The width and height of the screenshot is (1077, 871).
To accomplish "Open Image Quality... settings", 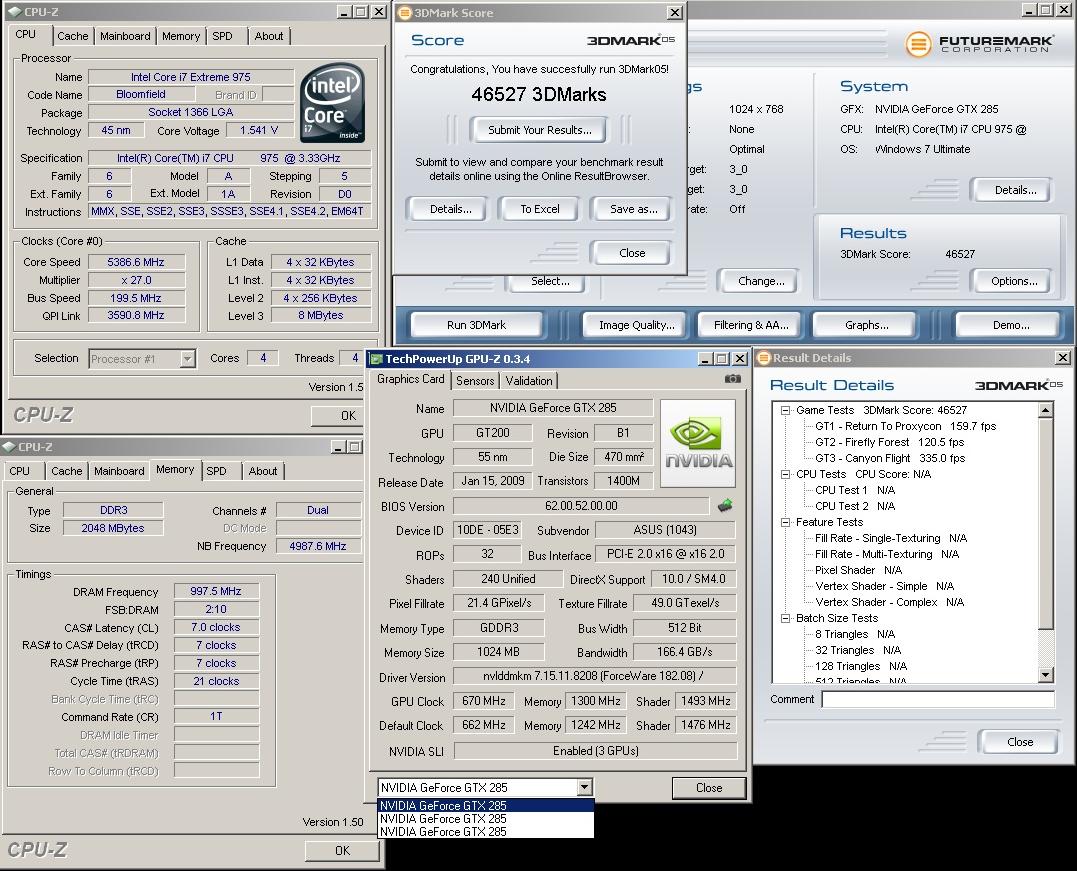I will [x=637, y=325].
